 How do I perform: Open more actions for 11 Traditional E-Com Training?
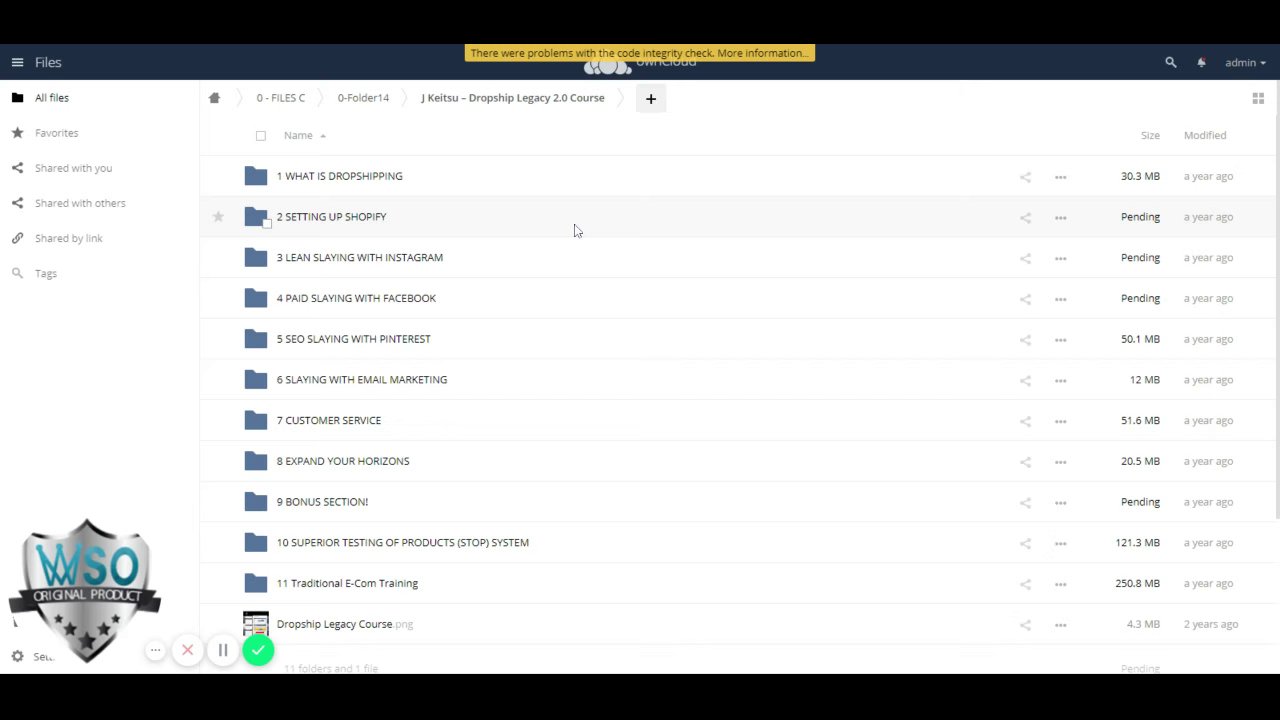[1060, 584]
